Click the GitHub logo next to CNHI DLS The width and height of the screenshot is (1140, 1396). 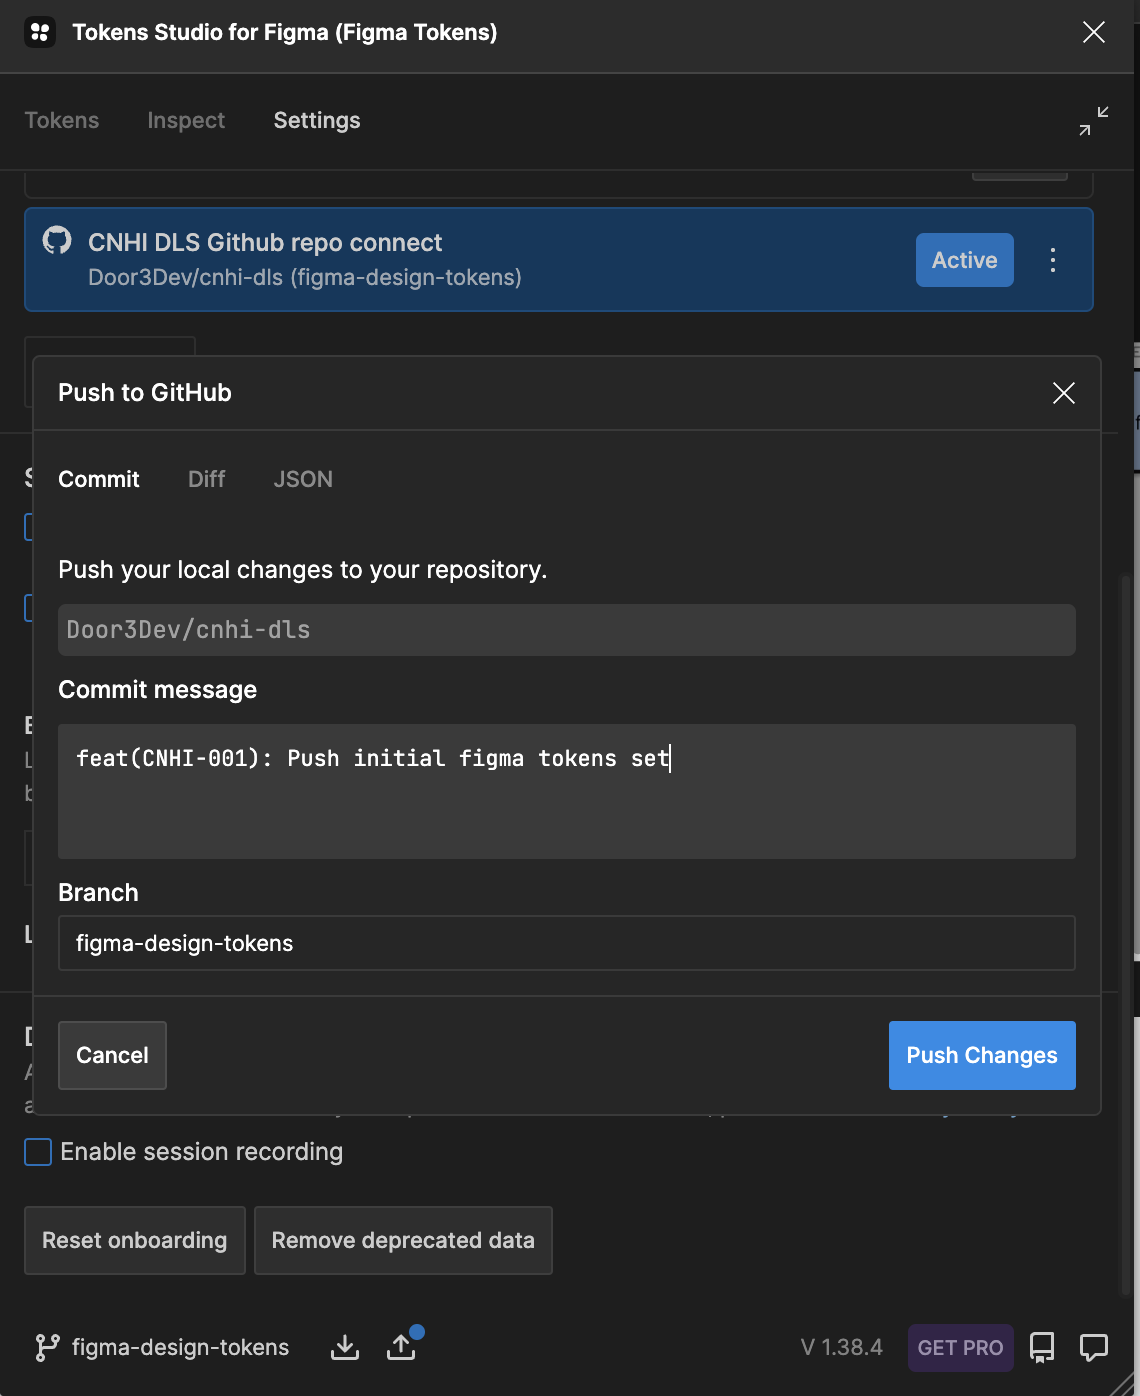pyautogui.click(x=57, y=241)
